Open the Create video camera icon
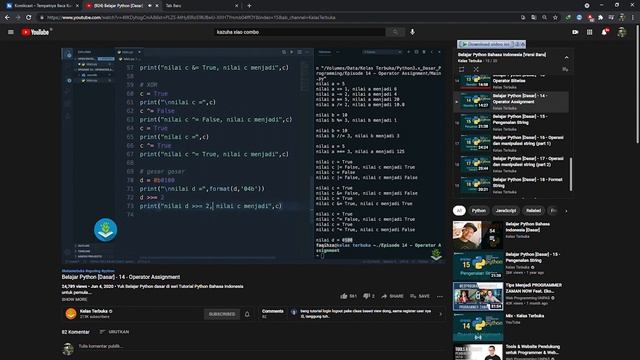 (575, 32)
